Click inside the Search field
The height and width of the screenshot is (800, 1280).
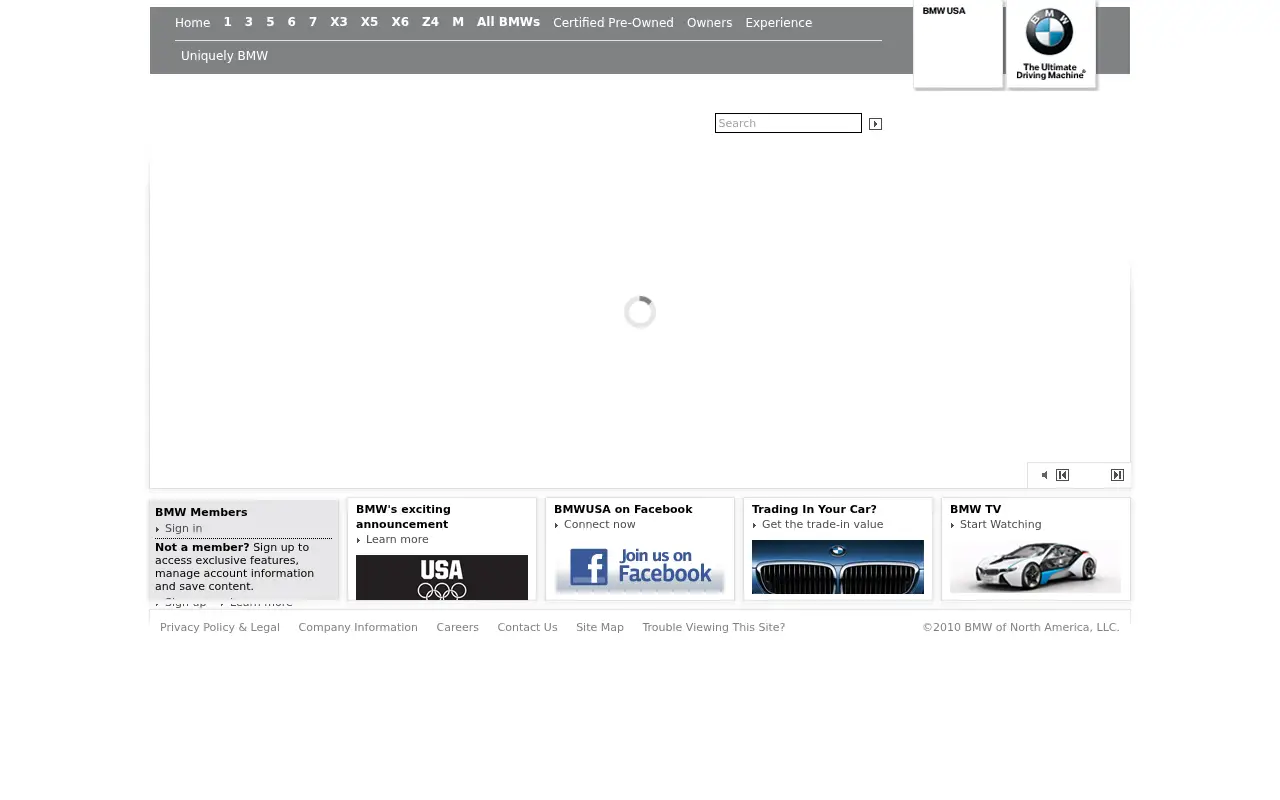[788, 123]
